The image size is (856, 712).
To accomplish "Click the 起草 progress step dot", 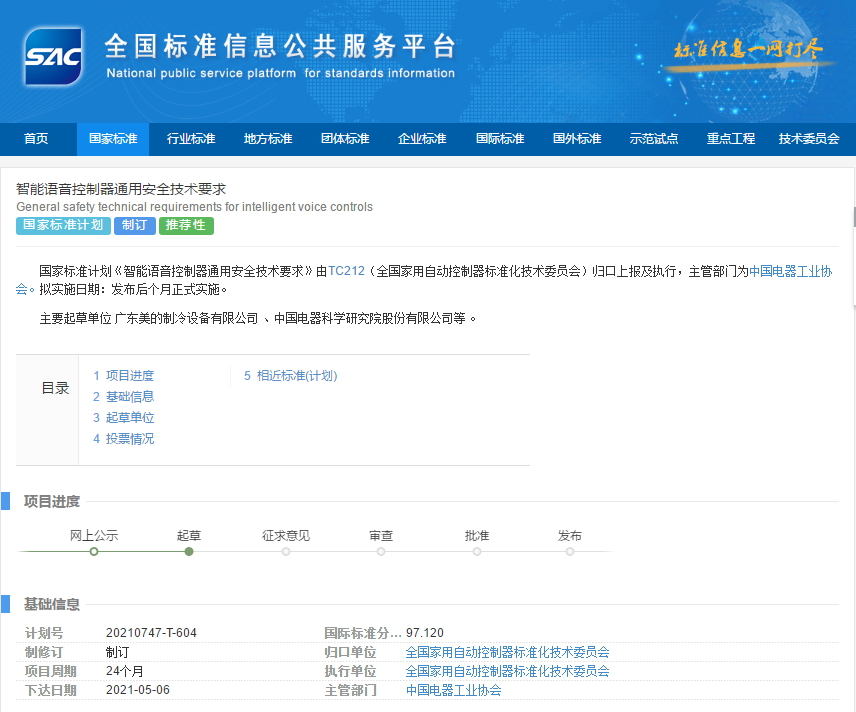I will pos(189,551).
